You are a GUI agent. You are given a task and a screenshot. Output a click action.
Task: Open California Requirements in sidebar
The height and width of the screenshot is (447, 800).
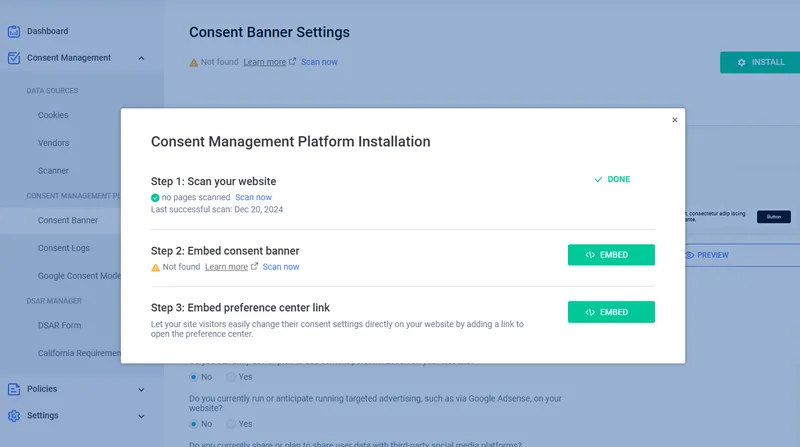coord(79,353)
